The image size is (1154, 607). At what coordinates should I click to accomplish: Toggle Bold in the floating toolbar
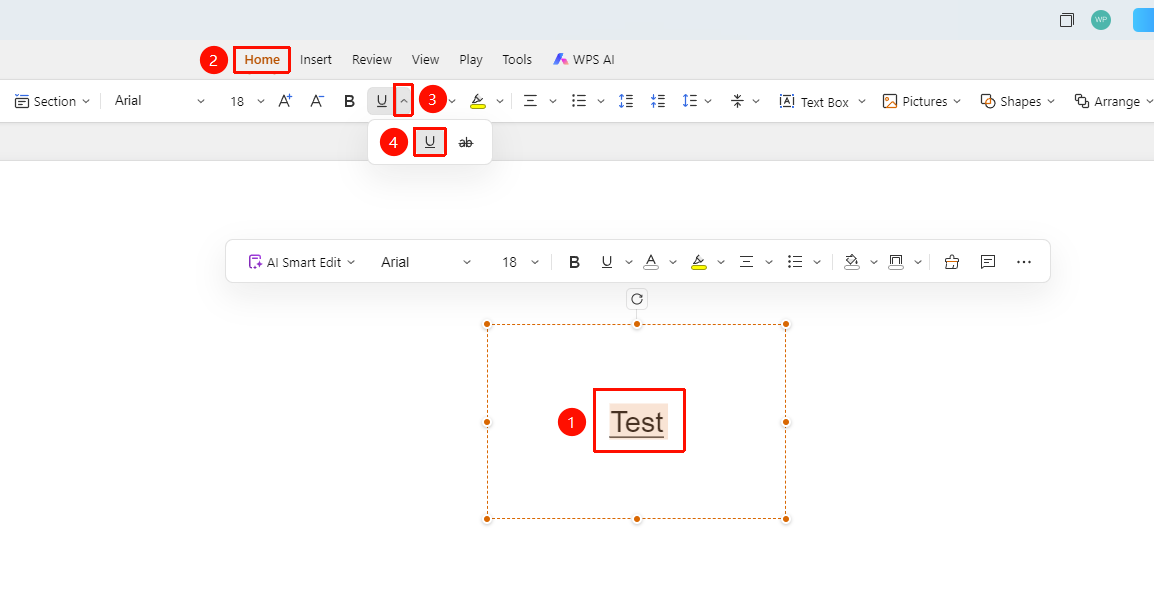(x=575, y=262)
